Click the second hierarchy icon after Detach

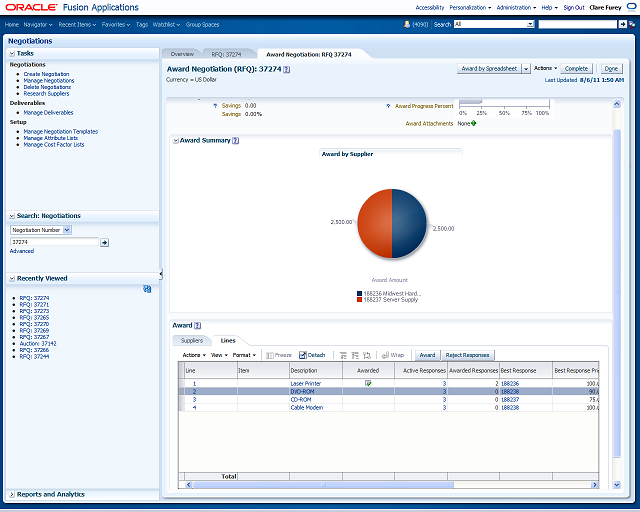point(355,355)
